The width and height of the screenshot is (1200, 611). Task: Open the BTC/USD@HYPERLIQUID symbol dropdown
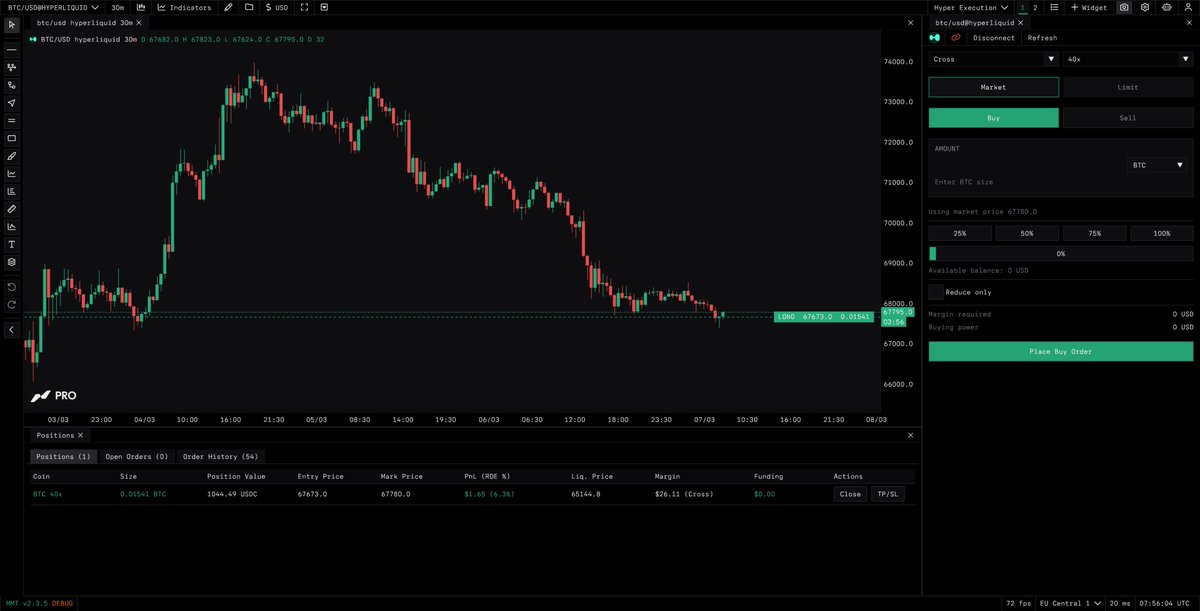[x=53, y=7]
